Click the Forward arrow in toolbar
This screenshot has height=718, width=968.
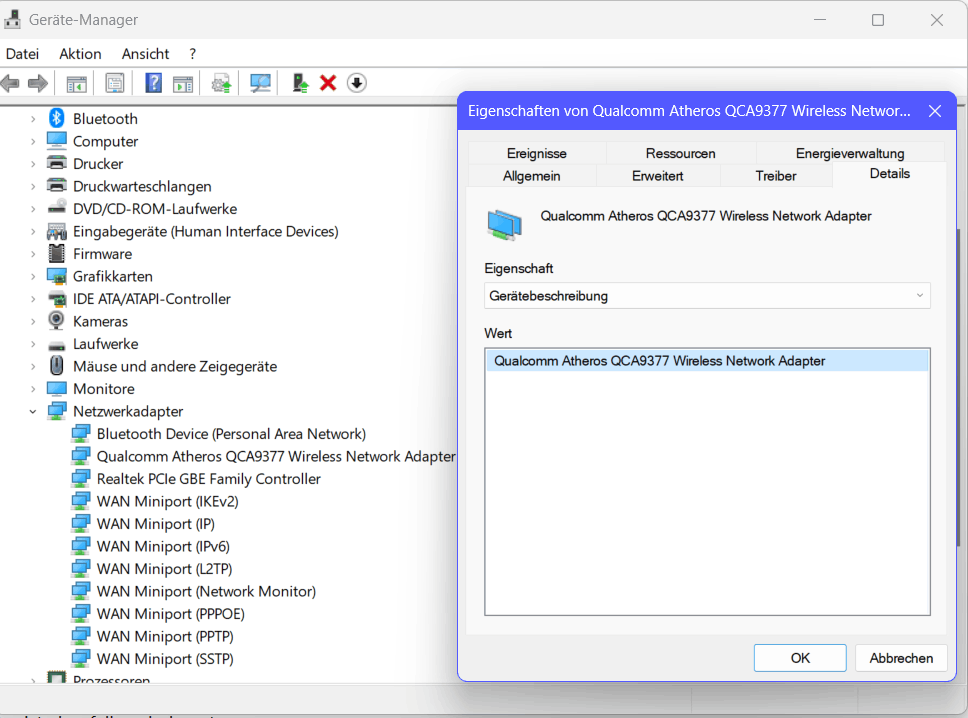[38, 83]
